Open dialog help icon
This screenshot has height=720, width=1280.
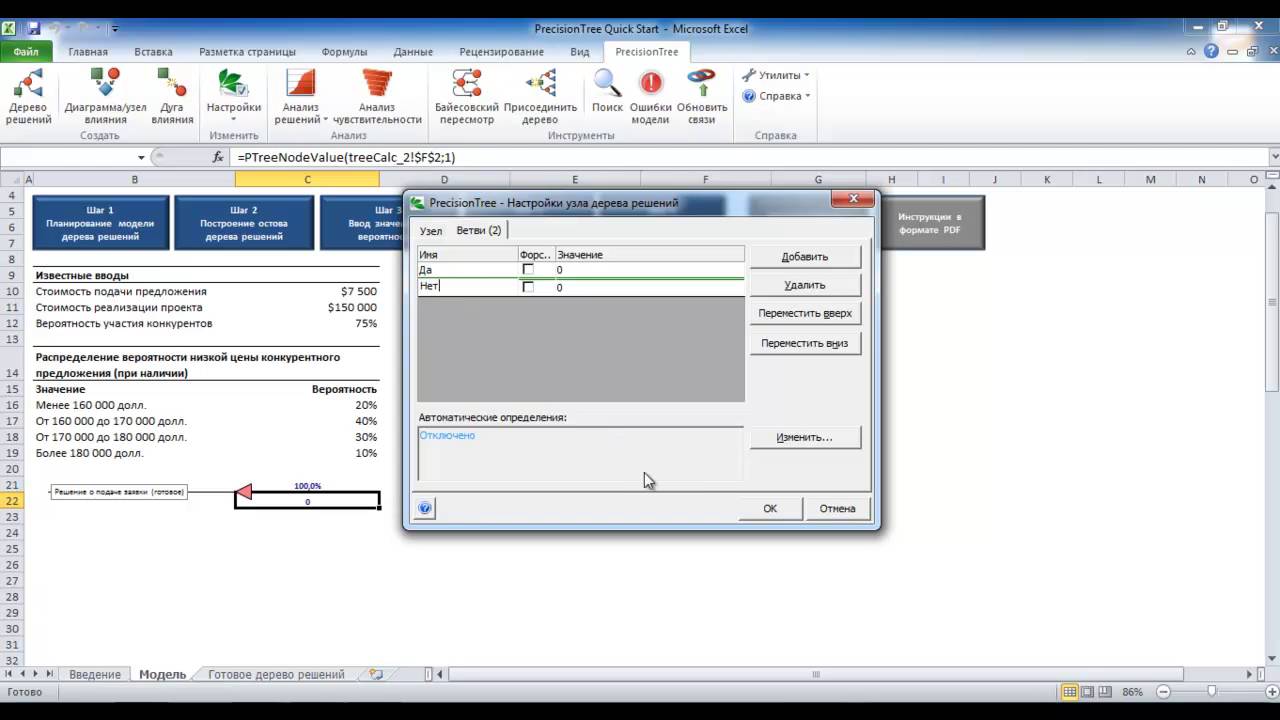point(425,508)
